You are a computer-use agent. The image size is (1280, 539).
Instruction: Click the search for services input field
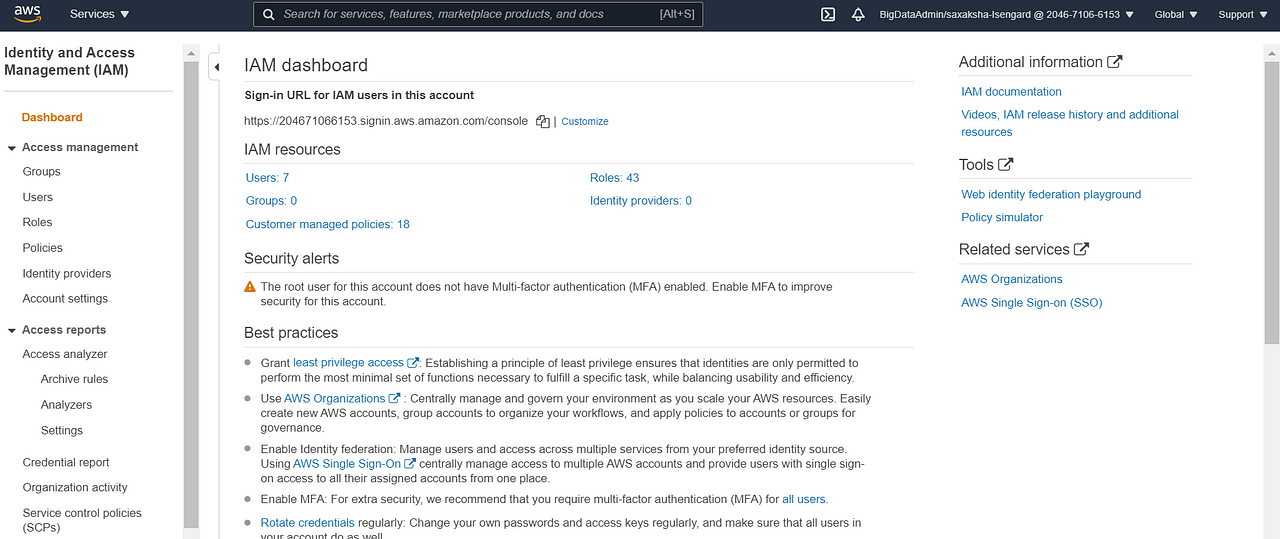[478, 14]
